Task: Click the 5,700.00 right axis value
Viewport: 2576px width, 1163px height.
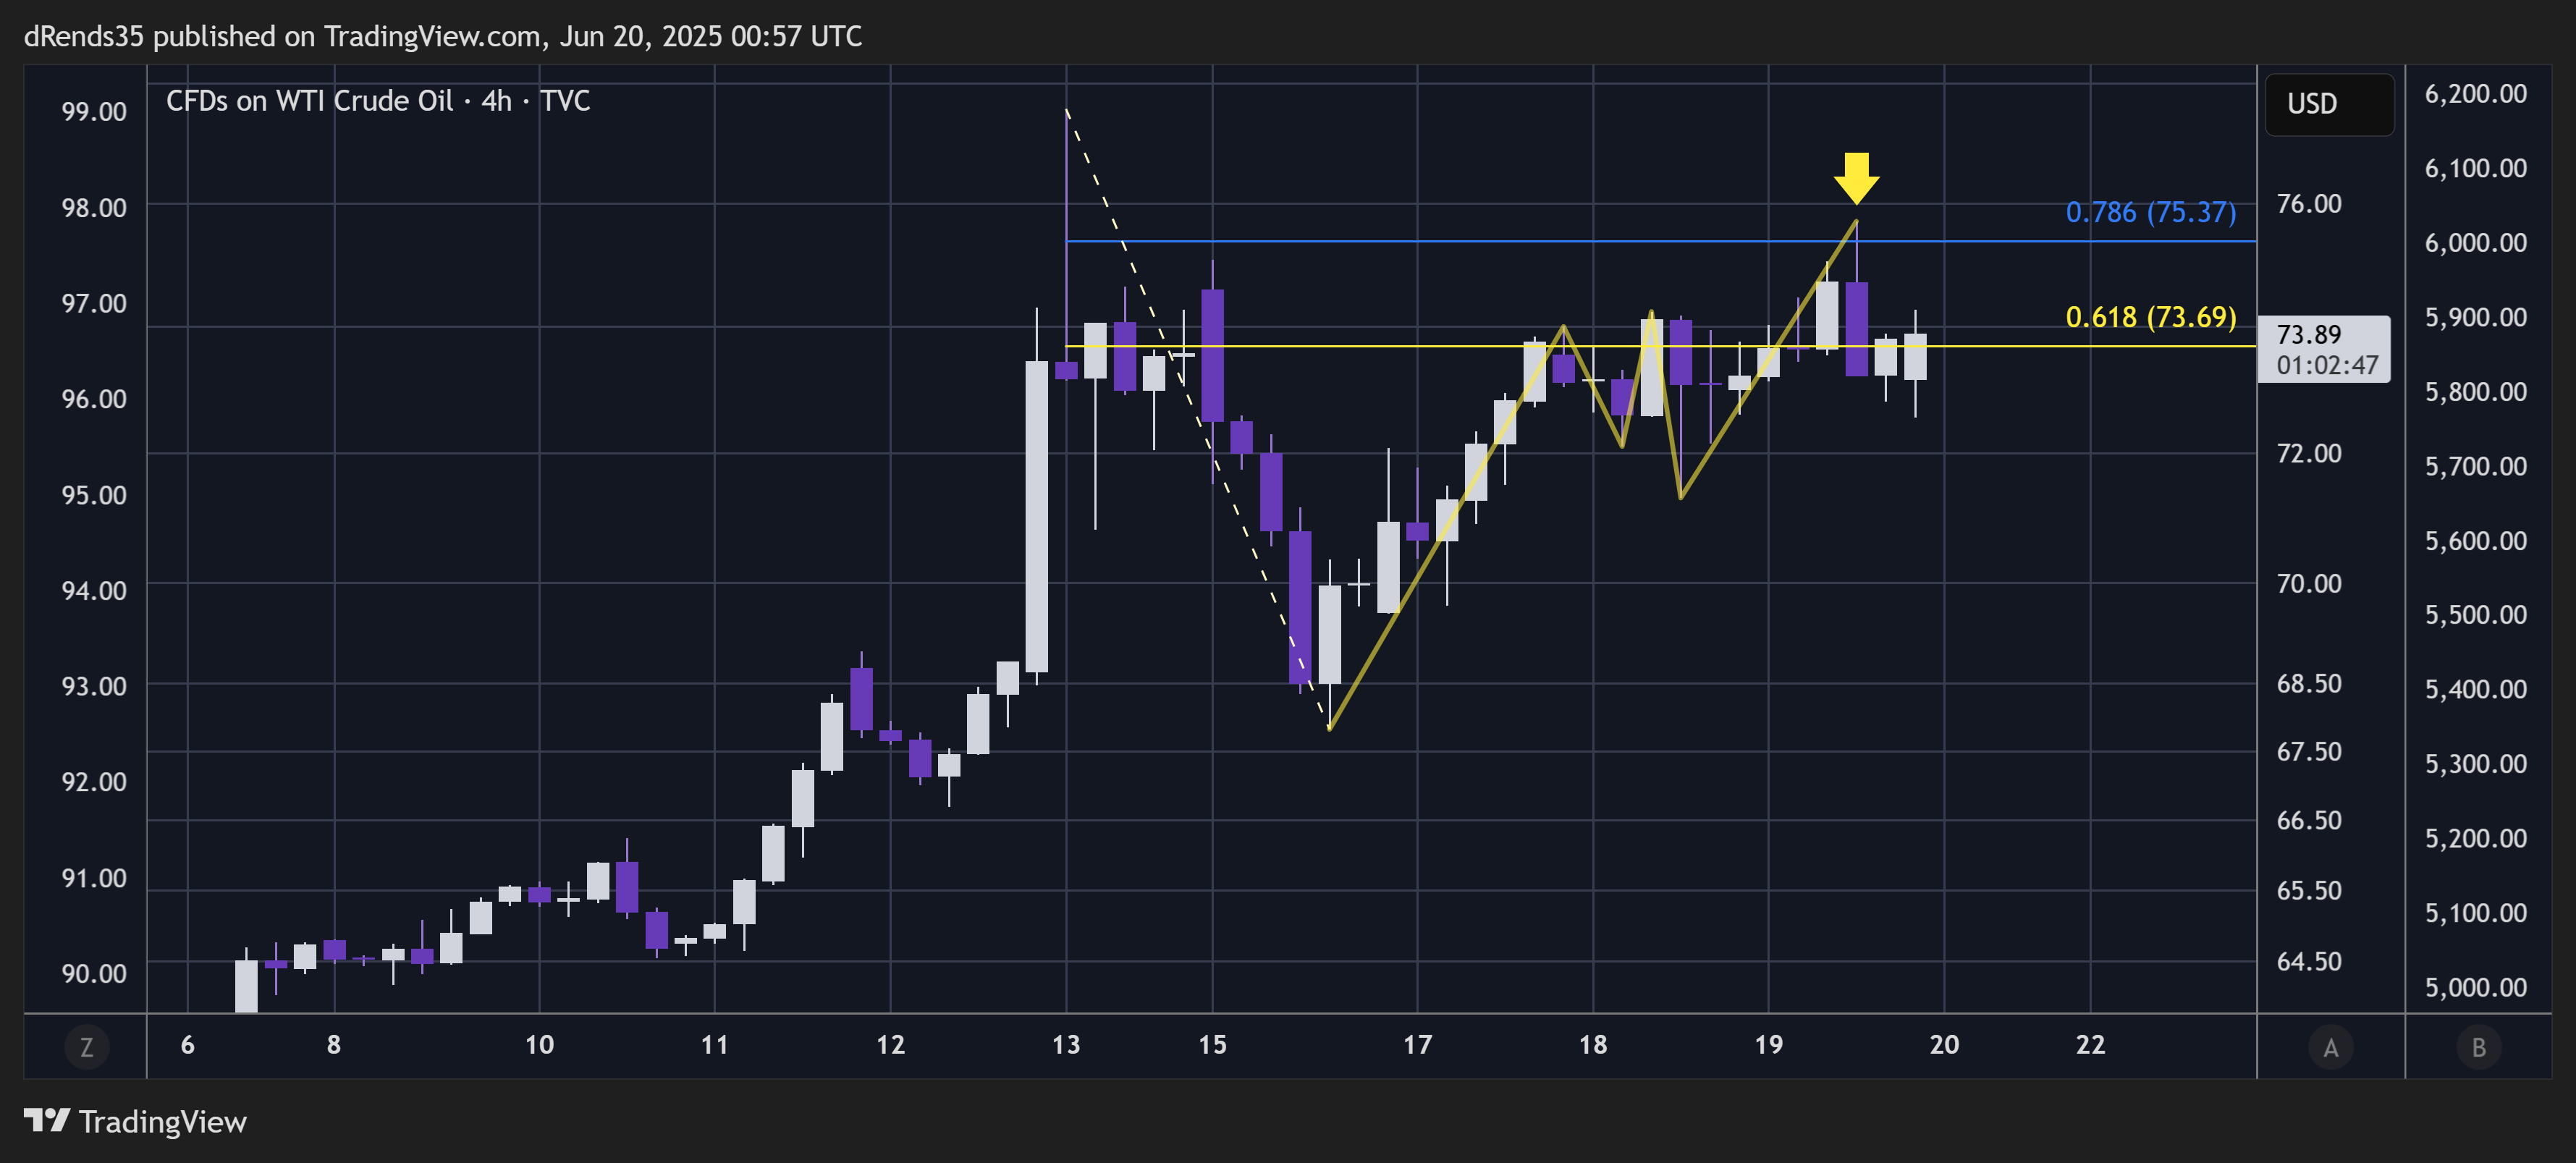Action: click(2475, 466)
